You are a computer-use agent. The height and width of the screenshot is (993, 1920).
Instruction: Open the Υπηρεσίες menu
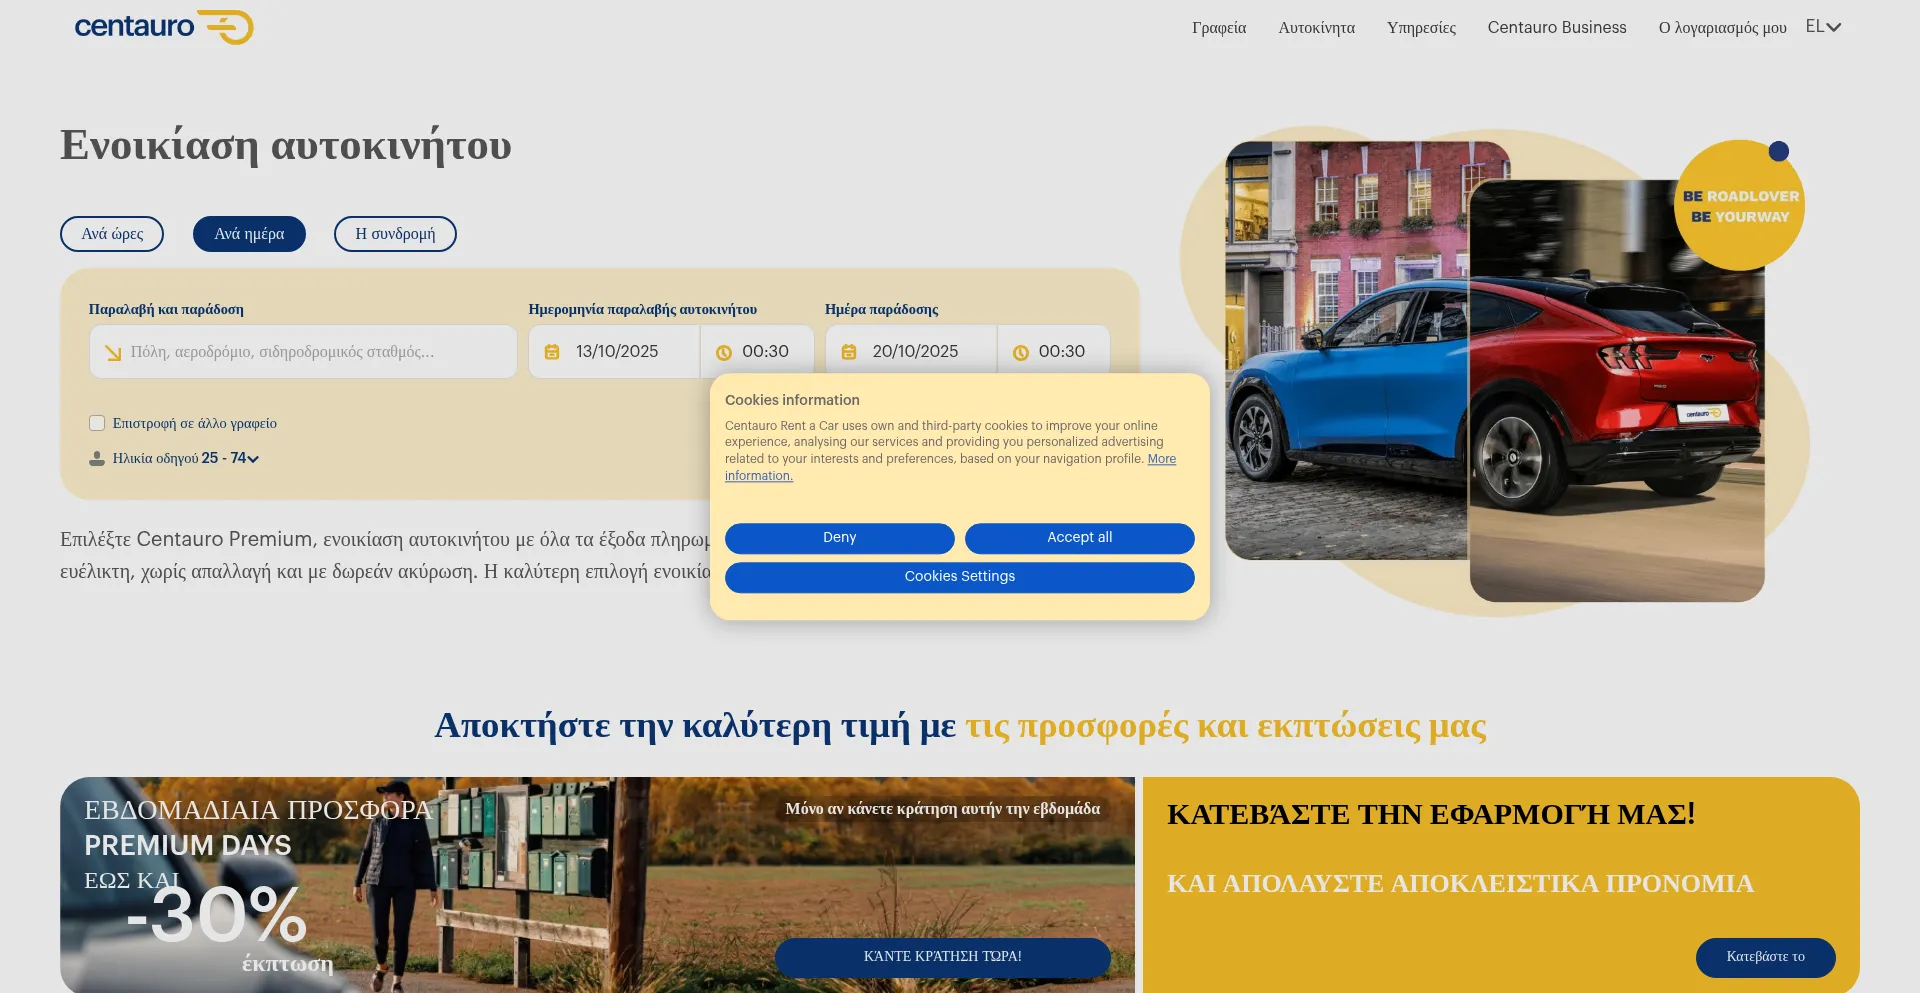pyautogui.click(x=1421, y=28)
